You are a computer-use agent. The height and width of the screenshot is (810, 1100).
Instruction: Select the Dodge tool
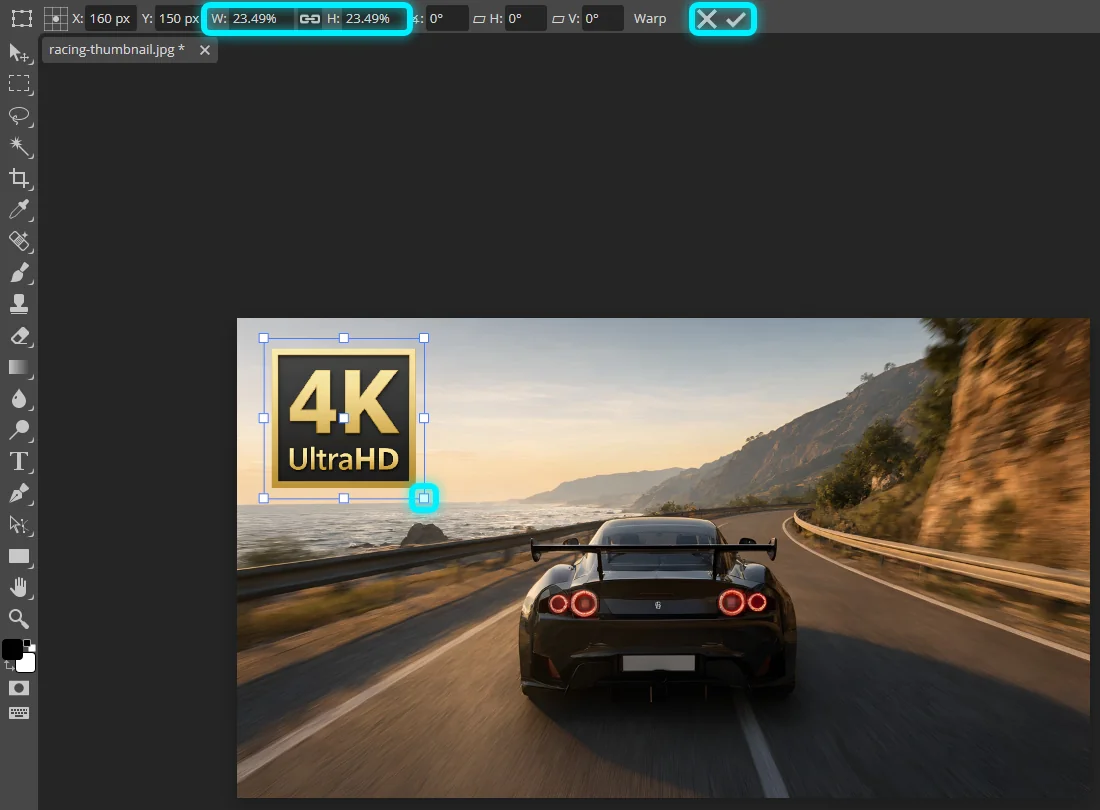19,430
